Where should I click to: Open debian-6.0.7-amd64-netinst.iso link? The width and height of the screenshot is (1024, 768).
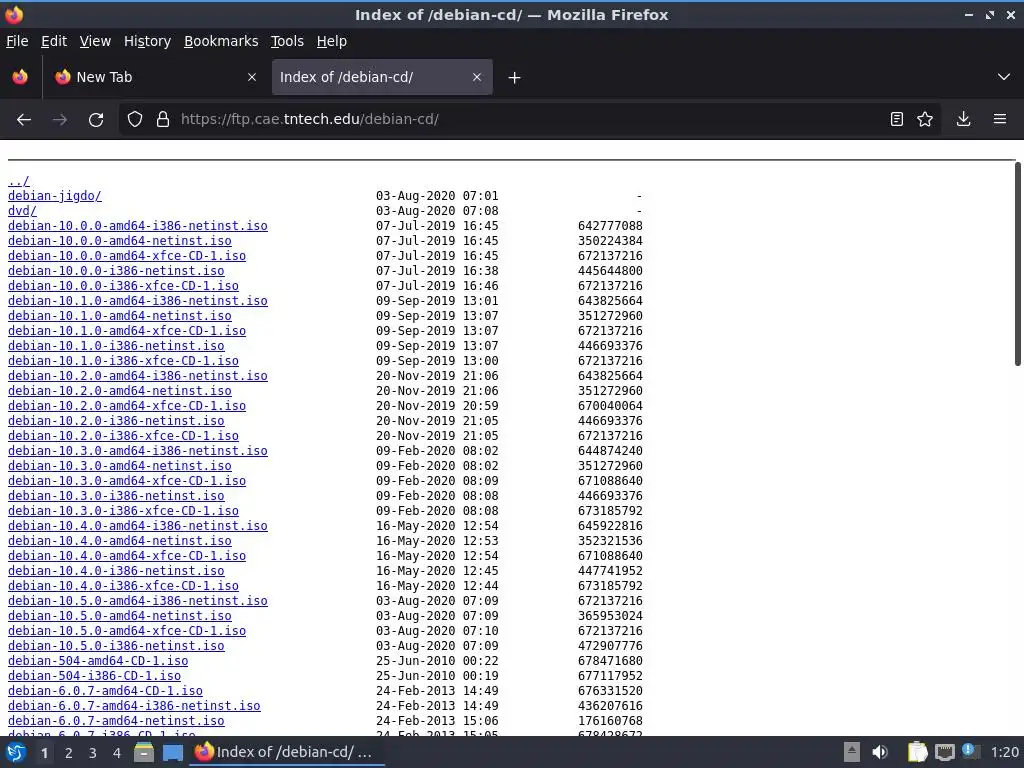(x=116, y=722)
